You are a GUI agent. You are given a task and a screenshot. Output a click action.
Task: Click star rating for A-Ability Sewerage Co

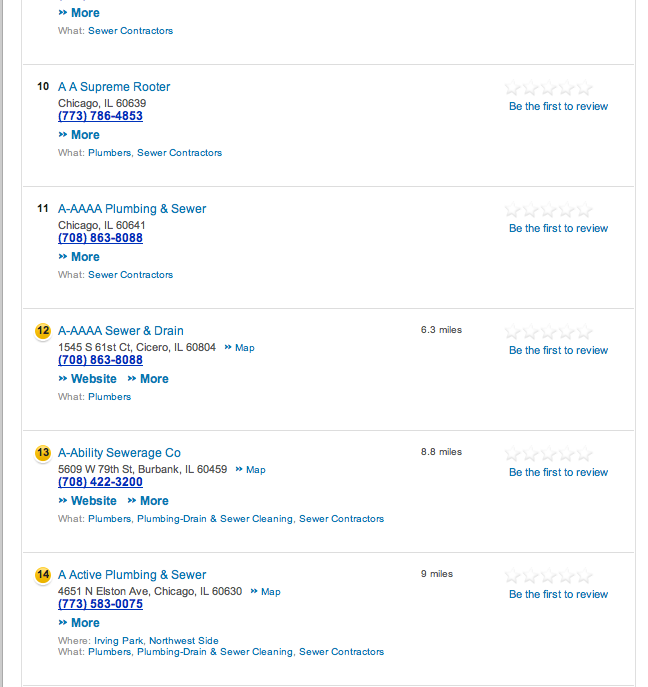click(549, 455)
